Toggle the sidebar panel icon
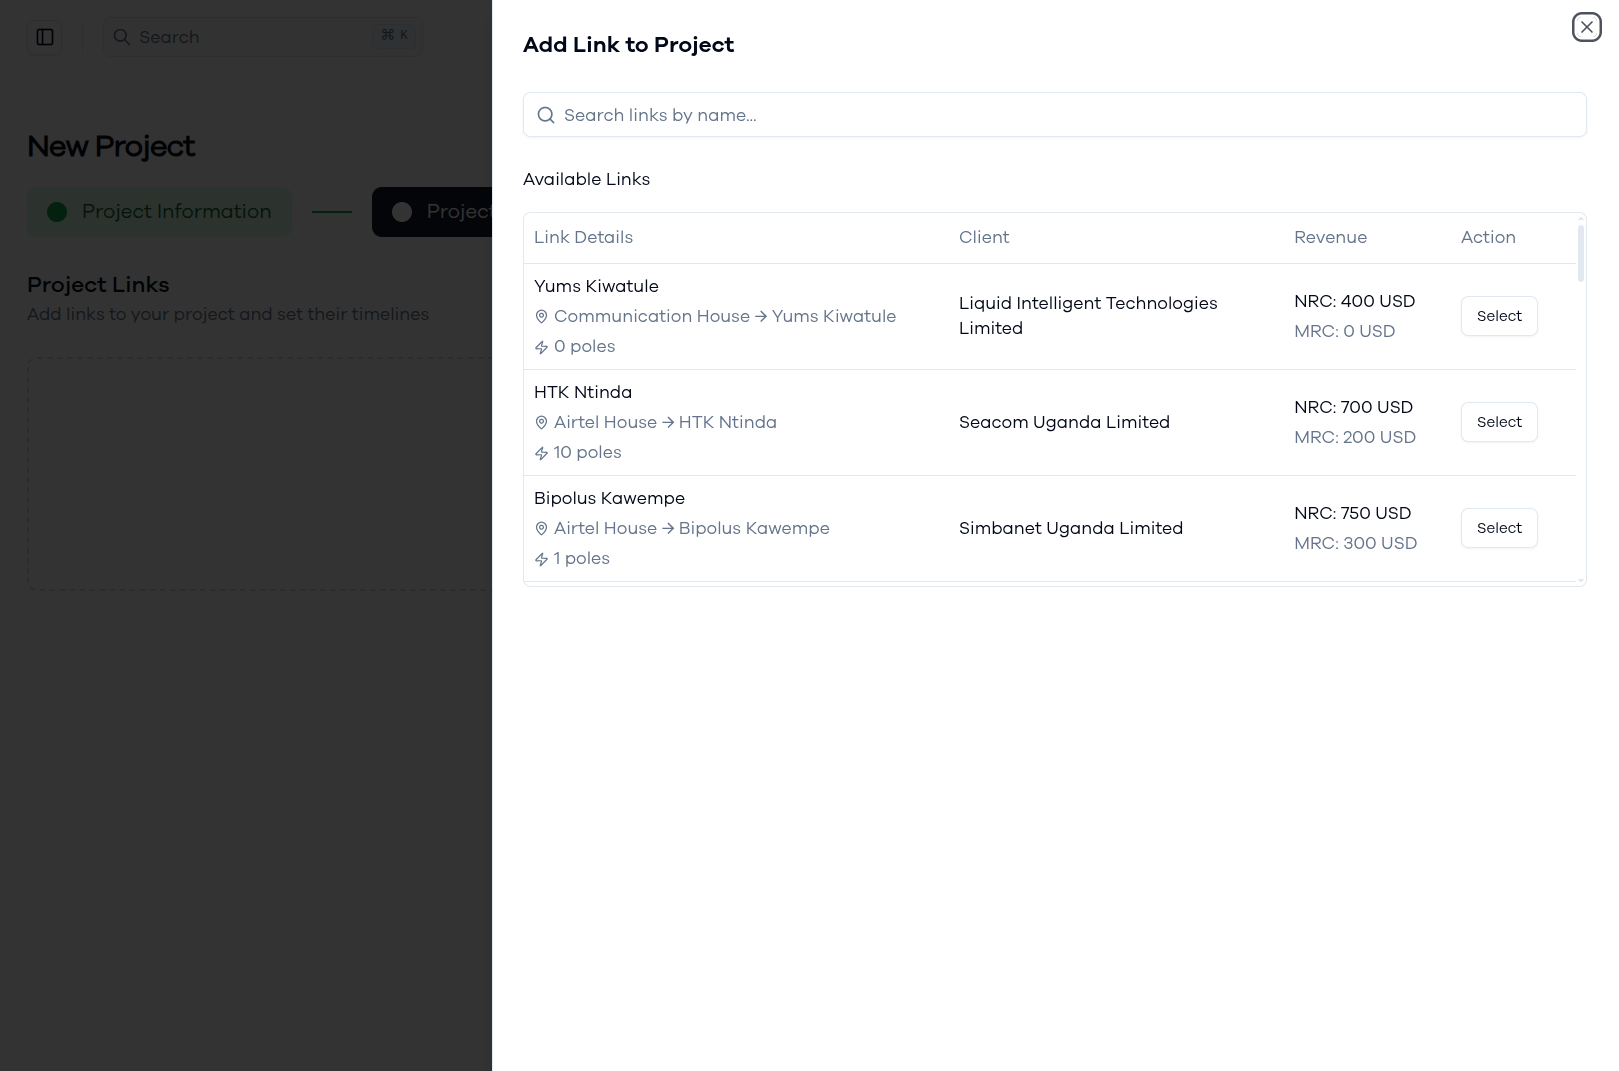The image size is (1619, 1071). click(45, 37)
